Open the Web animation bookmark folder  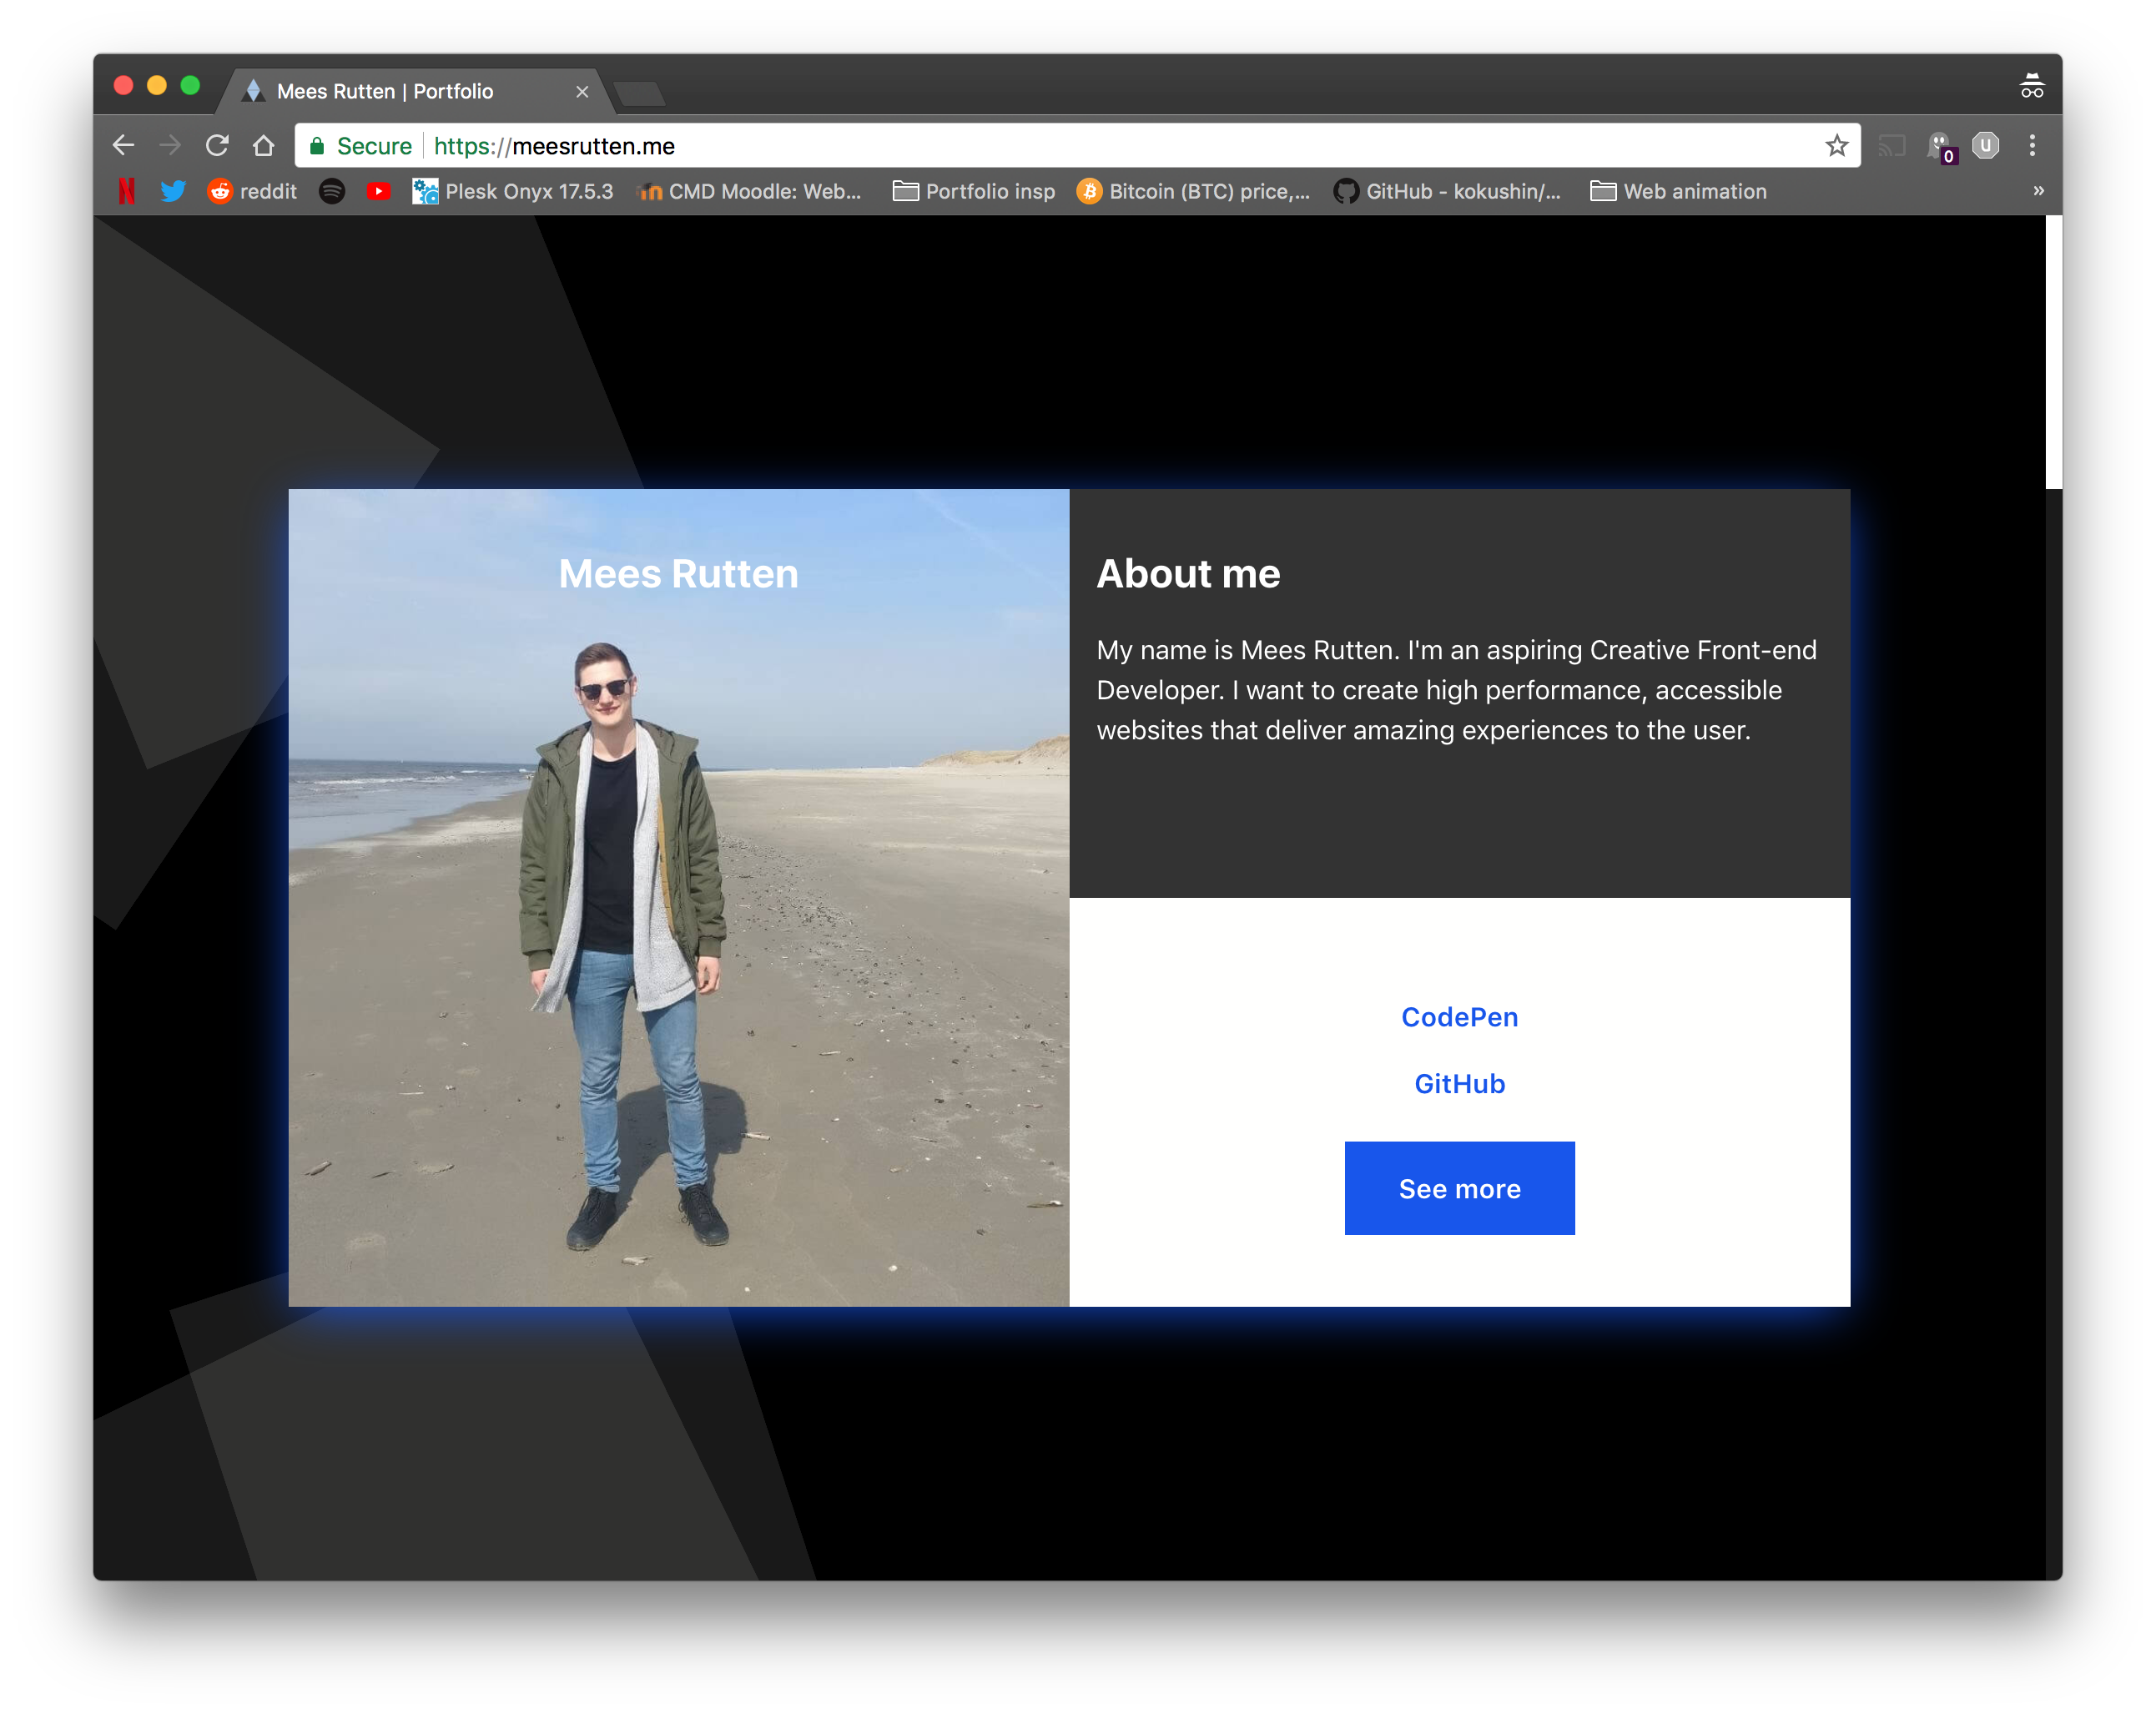click(x=1679, y=191)
